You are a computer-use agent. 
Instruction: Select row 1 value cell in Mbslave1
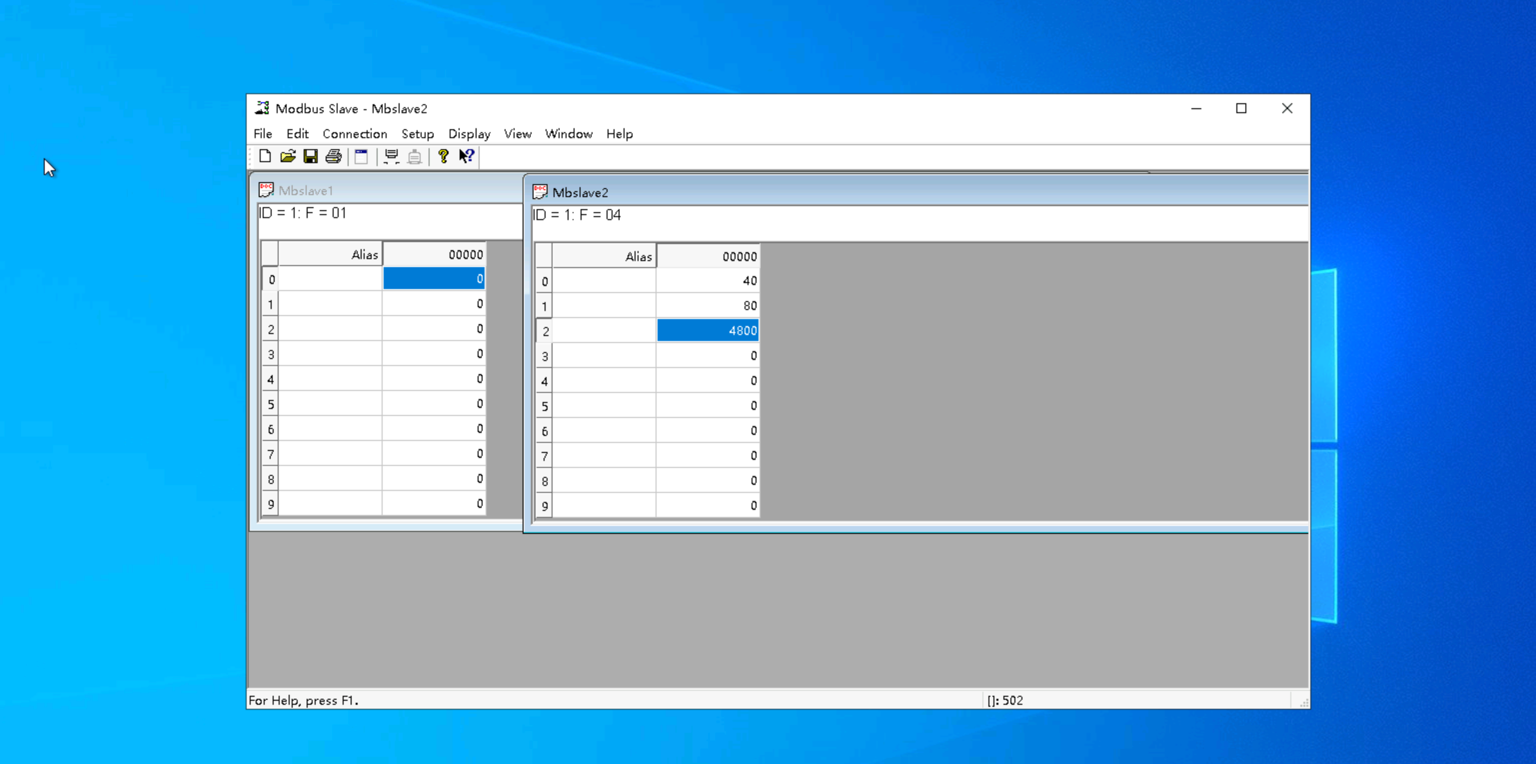434,304
